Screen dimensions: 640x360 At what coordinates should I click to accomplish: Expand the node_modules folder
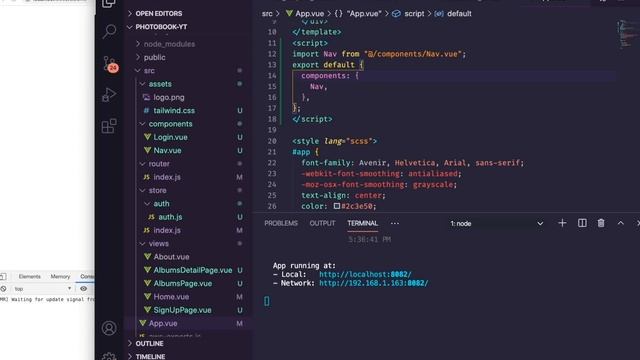coord(169,44)
